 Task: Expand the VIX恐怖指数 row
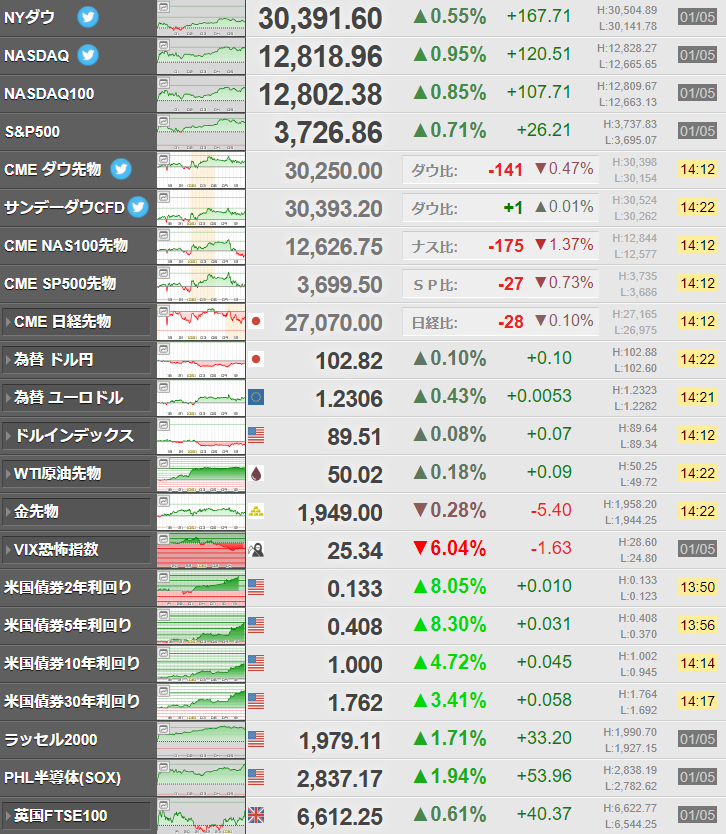[77, 549]
